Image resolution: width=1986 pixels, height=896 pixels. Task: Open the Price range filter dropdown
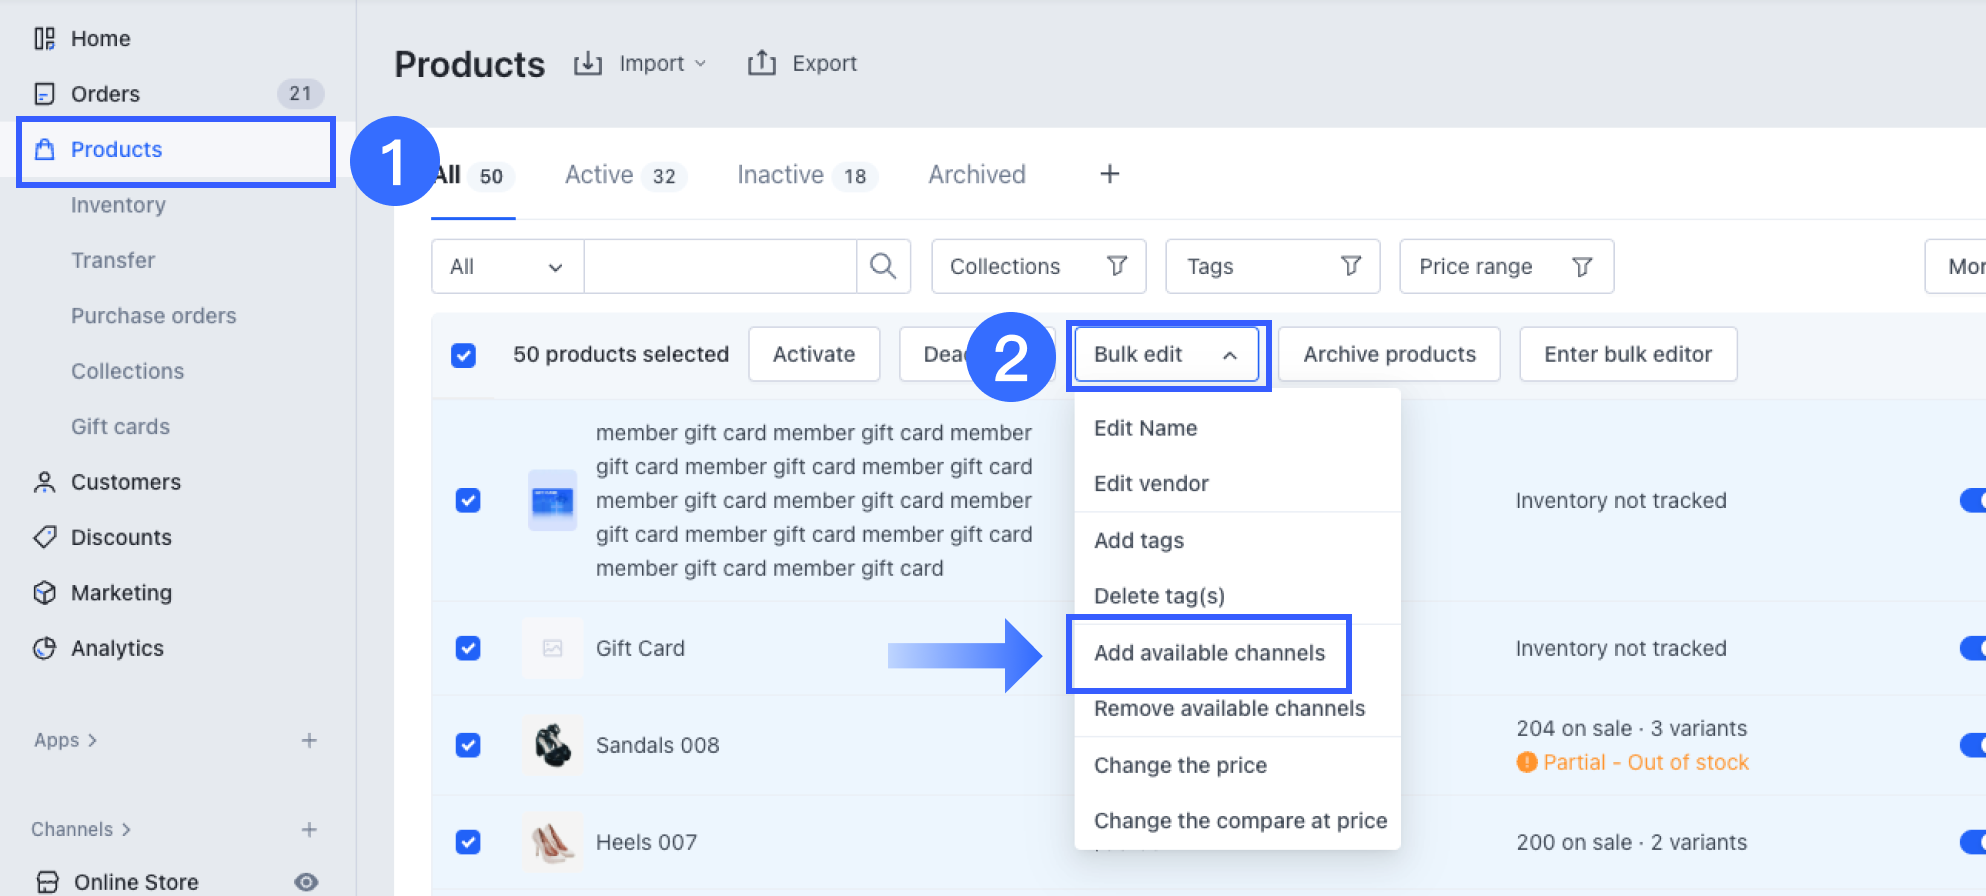coord(1505,266)
